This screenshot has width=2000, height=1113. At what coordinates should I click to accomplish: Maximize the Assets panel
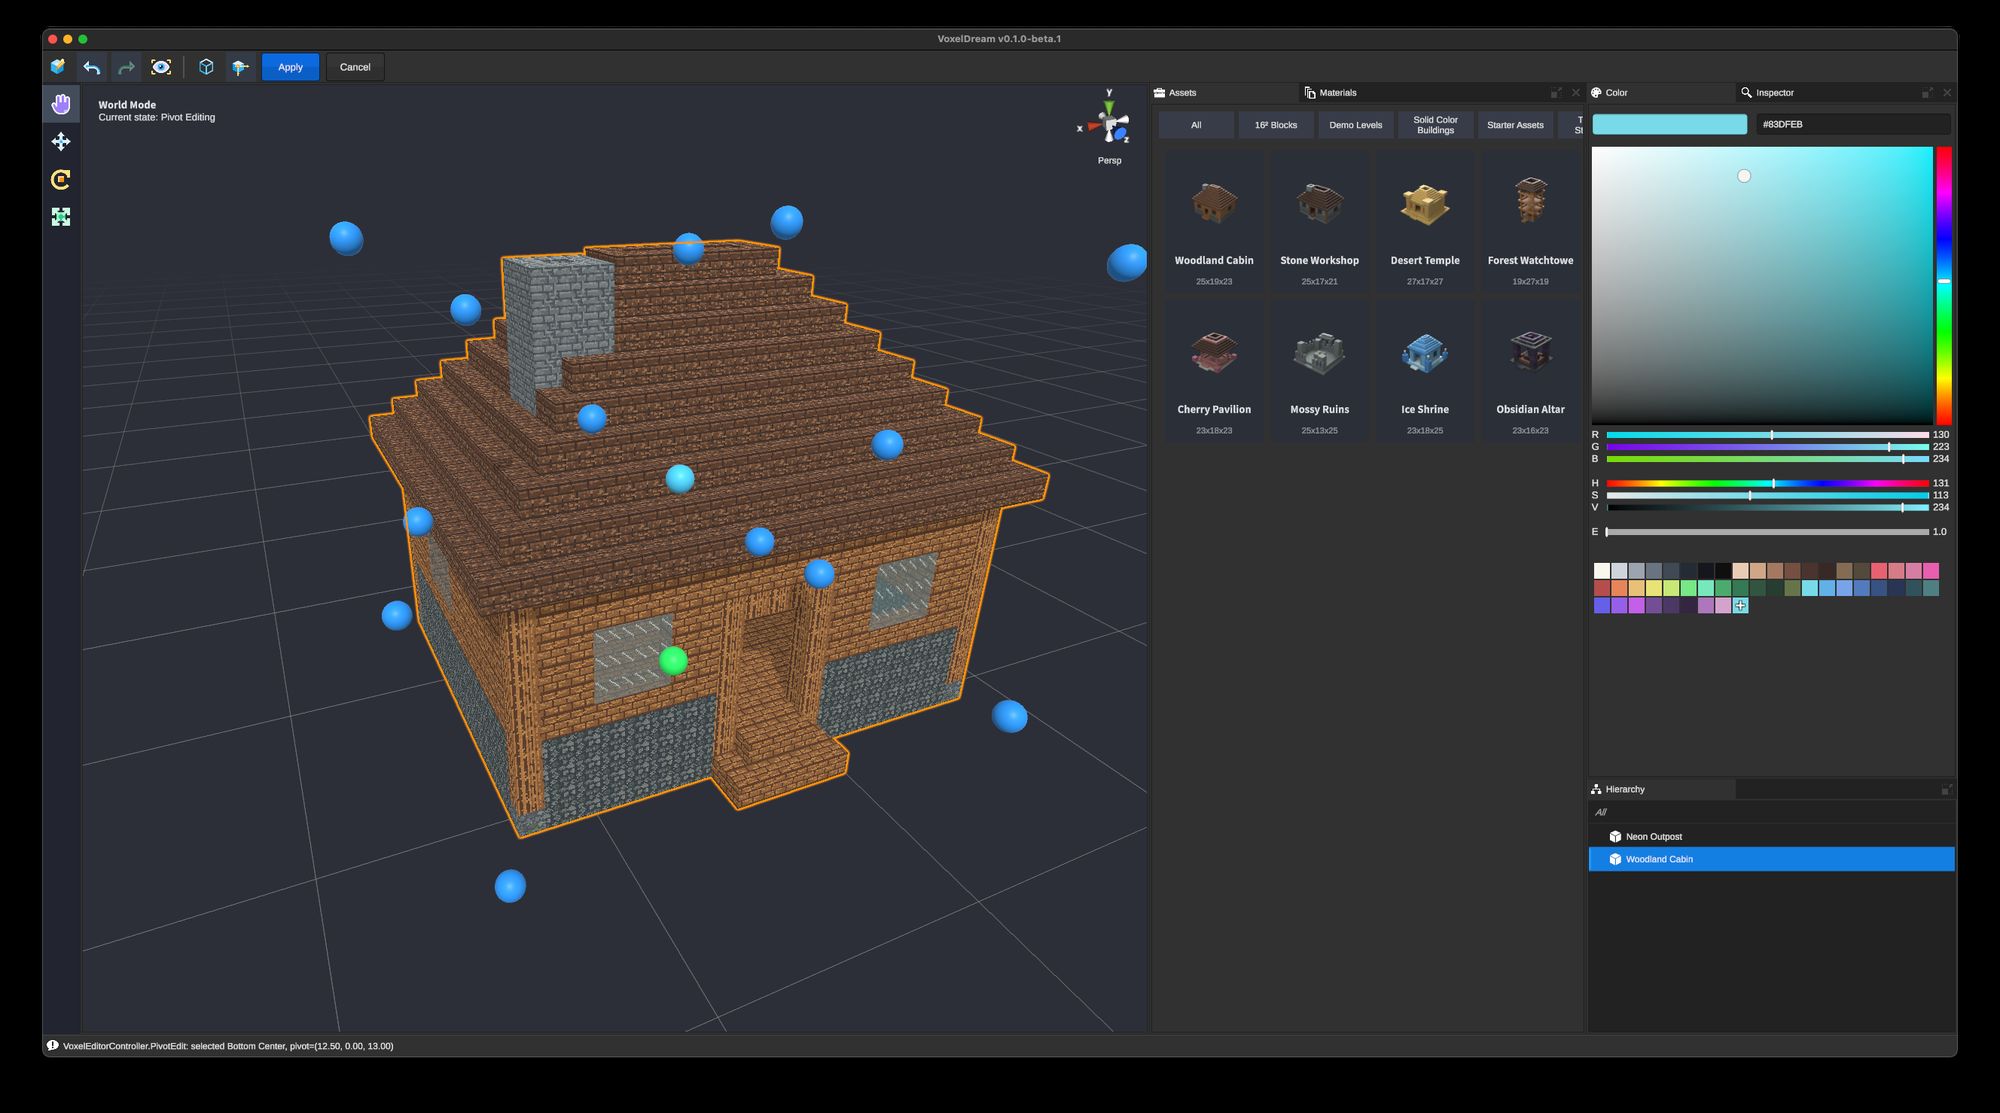point(1556,93)
